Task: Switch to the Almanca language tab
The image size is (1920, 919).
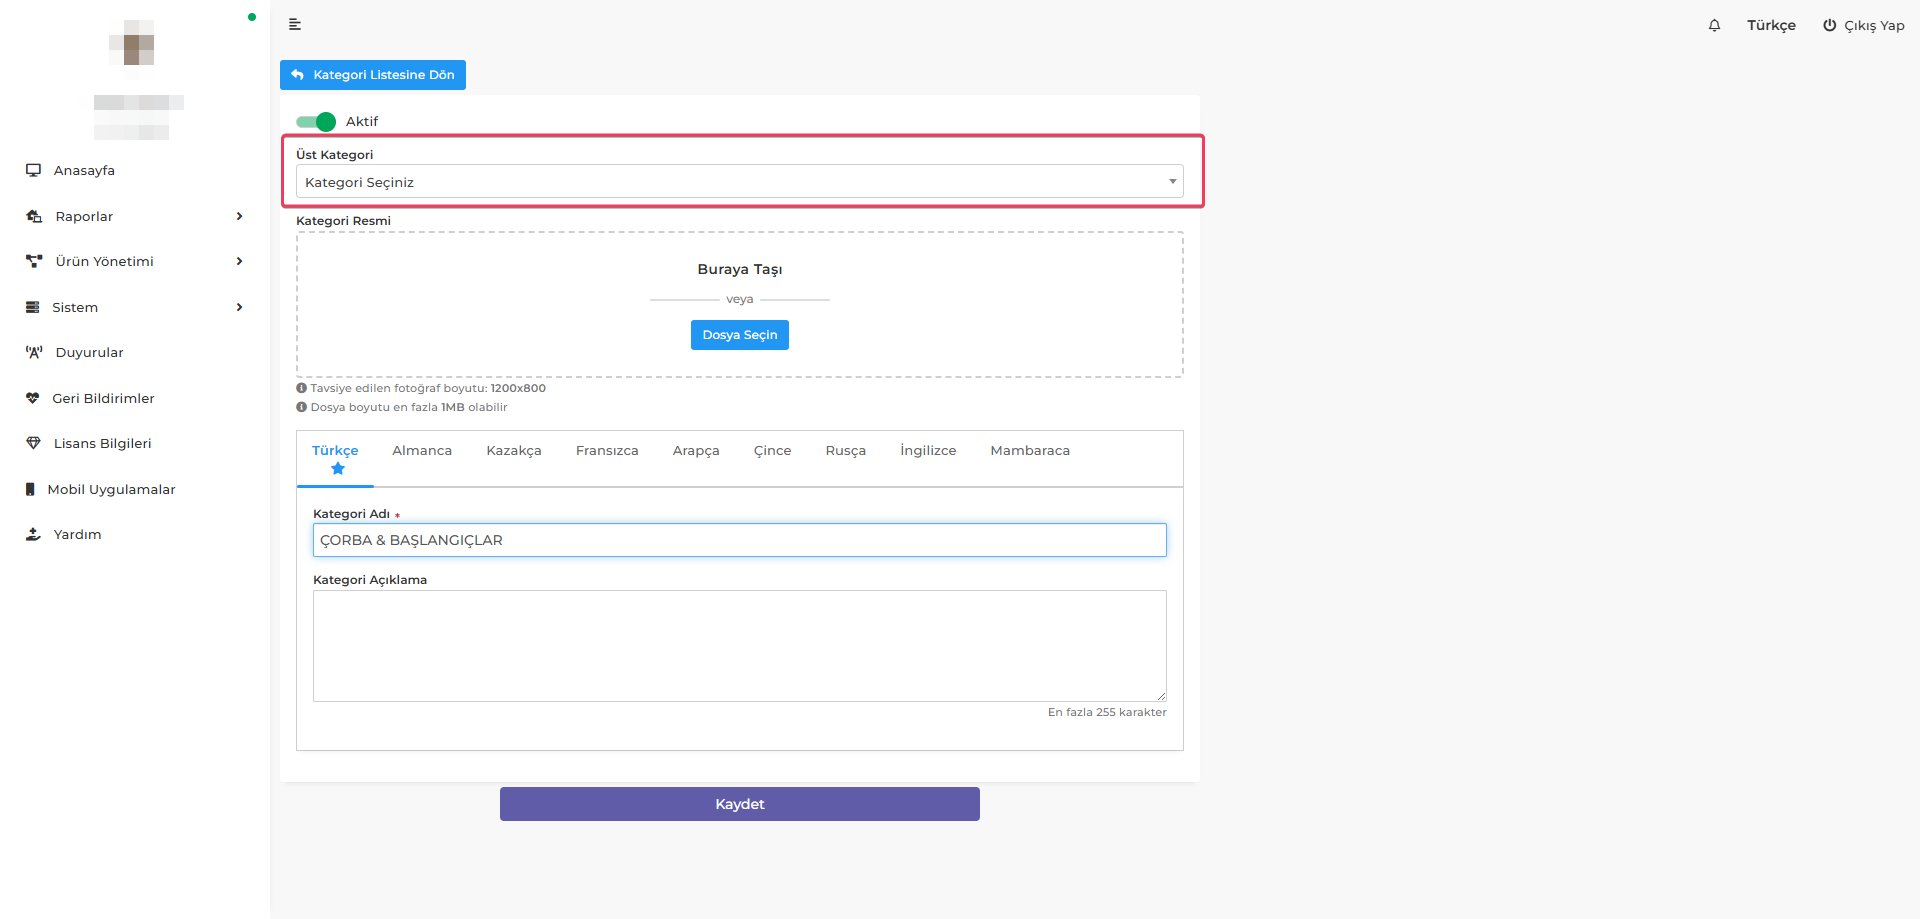Action: click(x=421, y=451)
